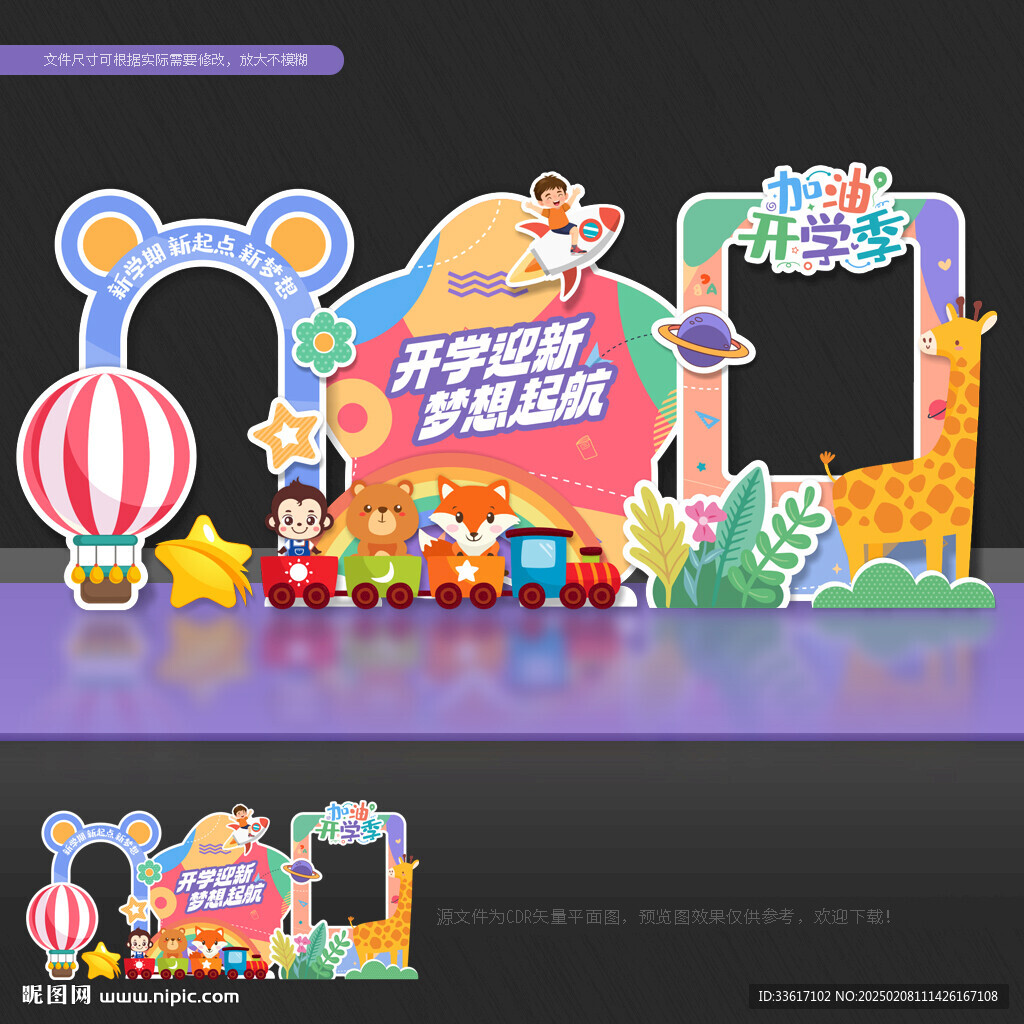
Task: Click the 加油开学季 colorful title
Action: tap(825, 217)
